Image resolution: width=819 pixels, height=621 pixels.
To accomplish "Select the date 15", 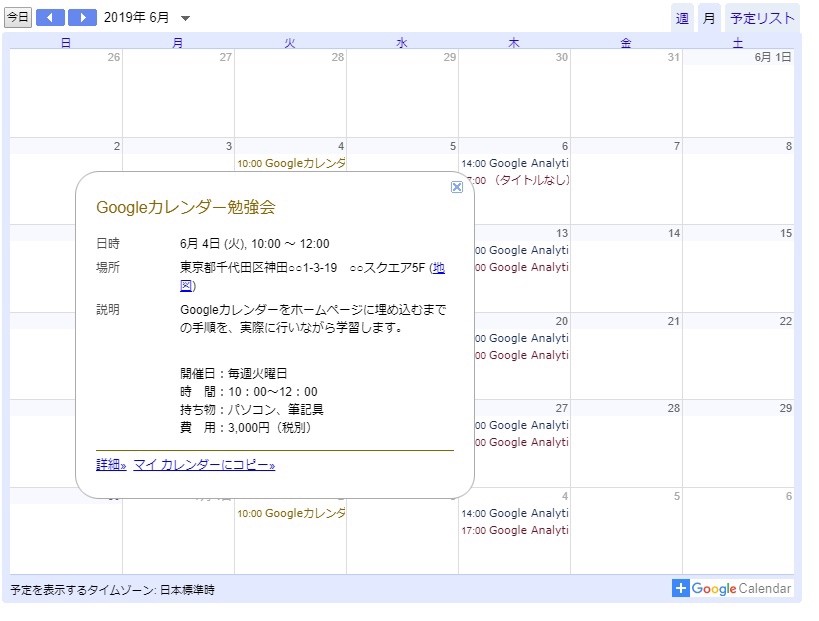I will 786,233.
